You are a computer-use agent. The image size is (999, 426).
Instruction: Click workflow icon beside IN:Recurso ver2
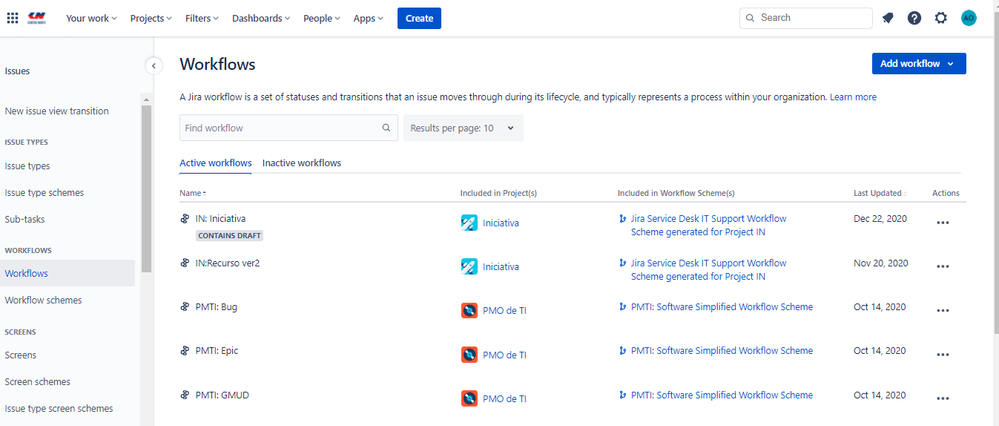[x=185, y=263]
